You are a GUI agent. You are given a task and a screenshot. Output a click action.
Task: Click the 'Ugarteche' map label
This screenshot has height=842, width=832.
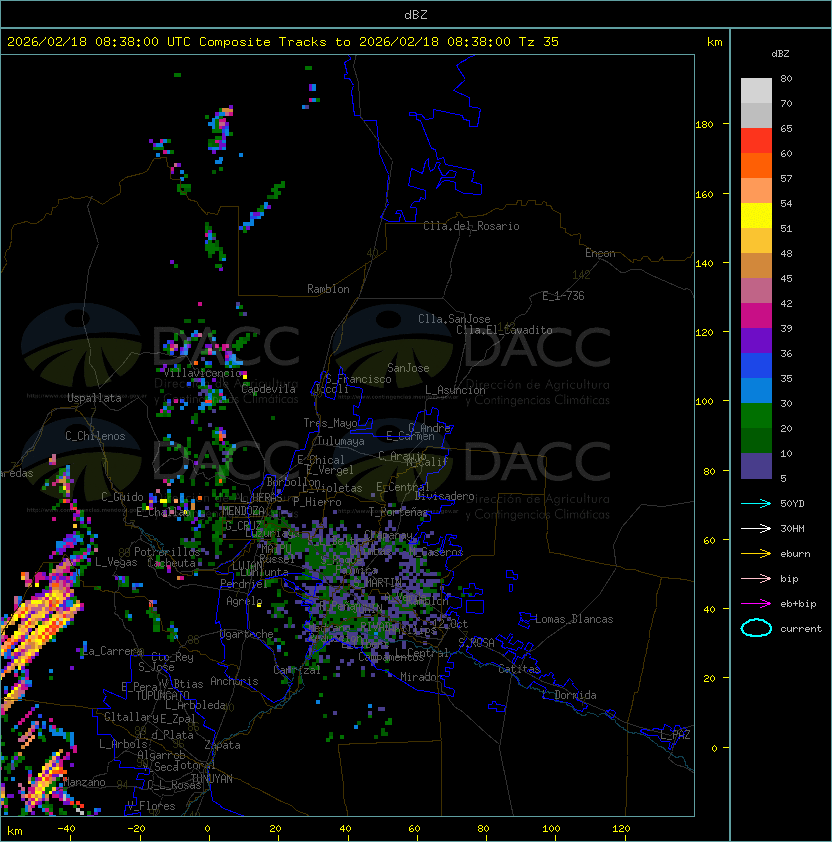coord(247,634)
